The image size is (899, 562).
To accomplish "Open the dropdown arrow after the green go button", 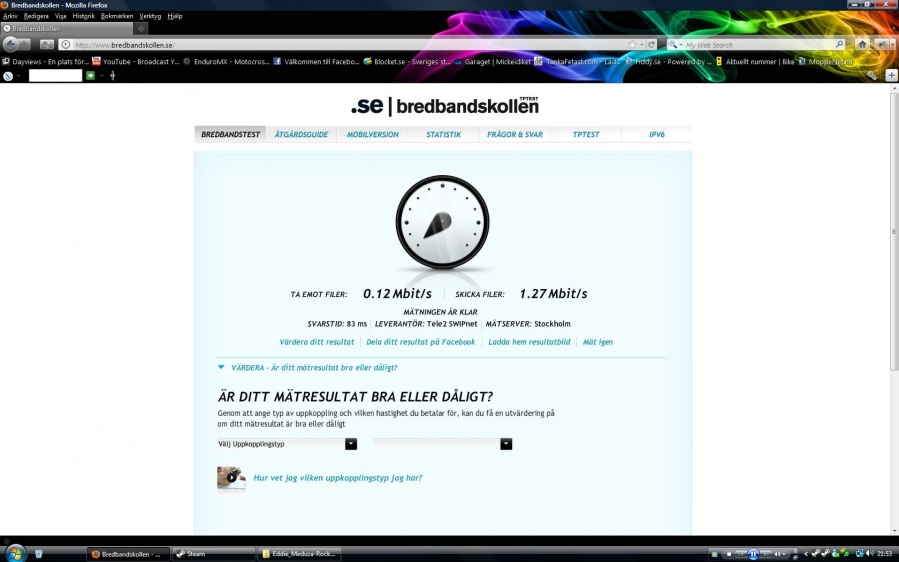I will 101,76.
